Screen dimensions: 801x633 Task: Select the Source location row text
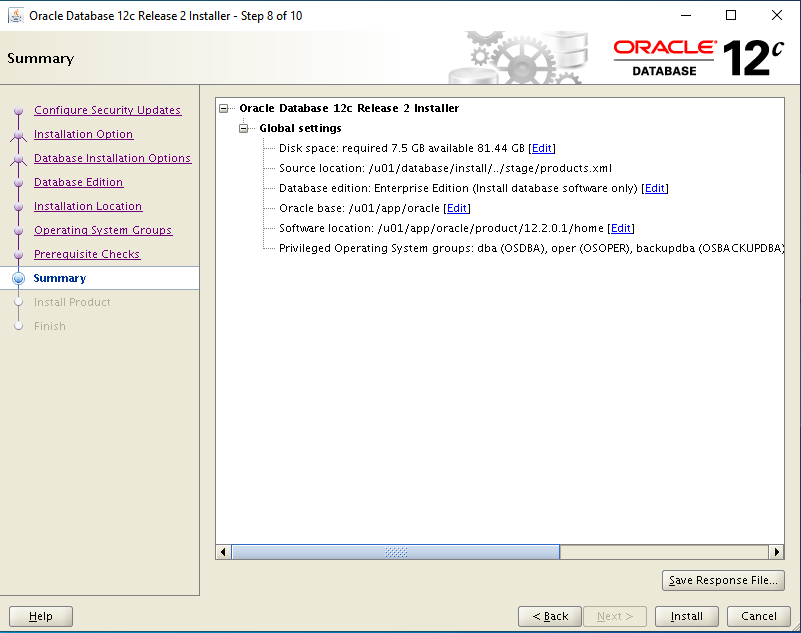click(x=445, y=168)
